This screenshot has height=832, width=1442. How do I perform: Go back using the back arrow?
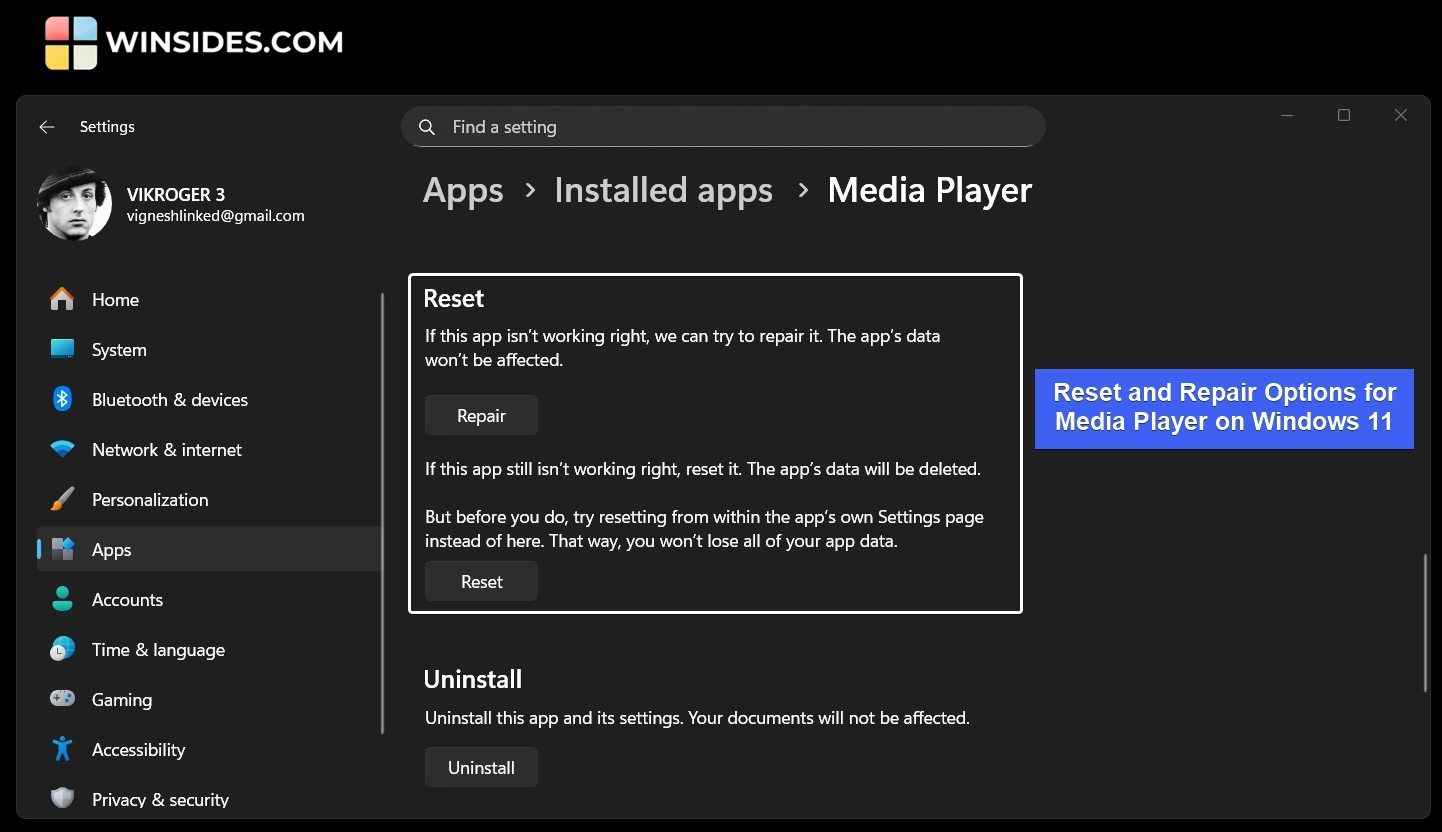tap(46, 127)
